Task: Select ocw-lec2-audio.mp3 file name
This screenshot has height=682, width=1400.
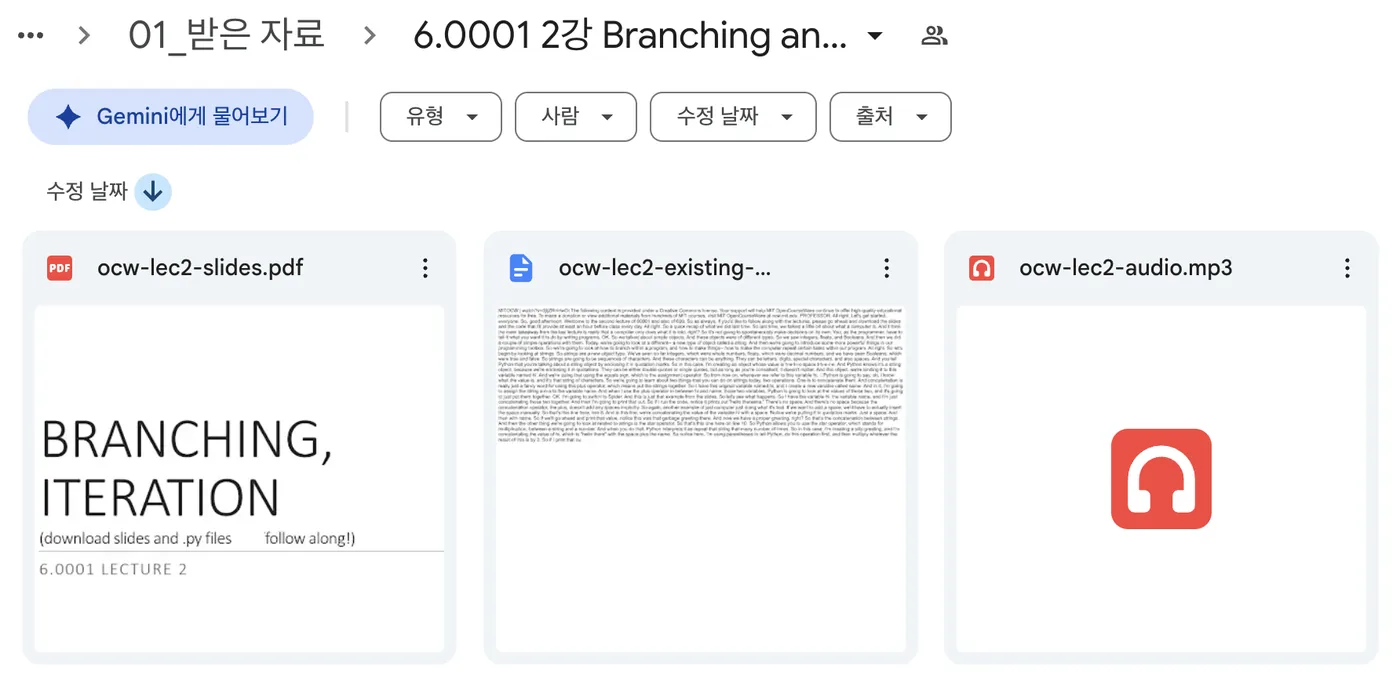Action: [x=1126, y=268]
